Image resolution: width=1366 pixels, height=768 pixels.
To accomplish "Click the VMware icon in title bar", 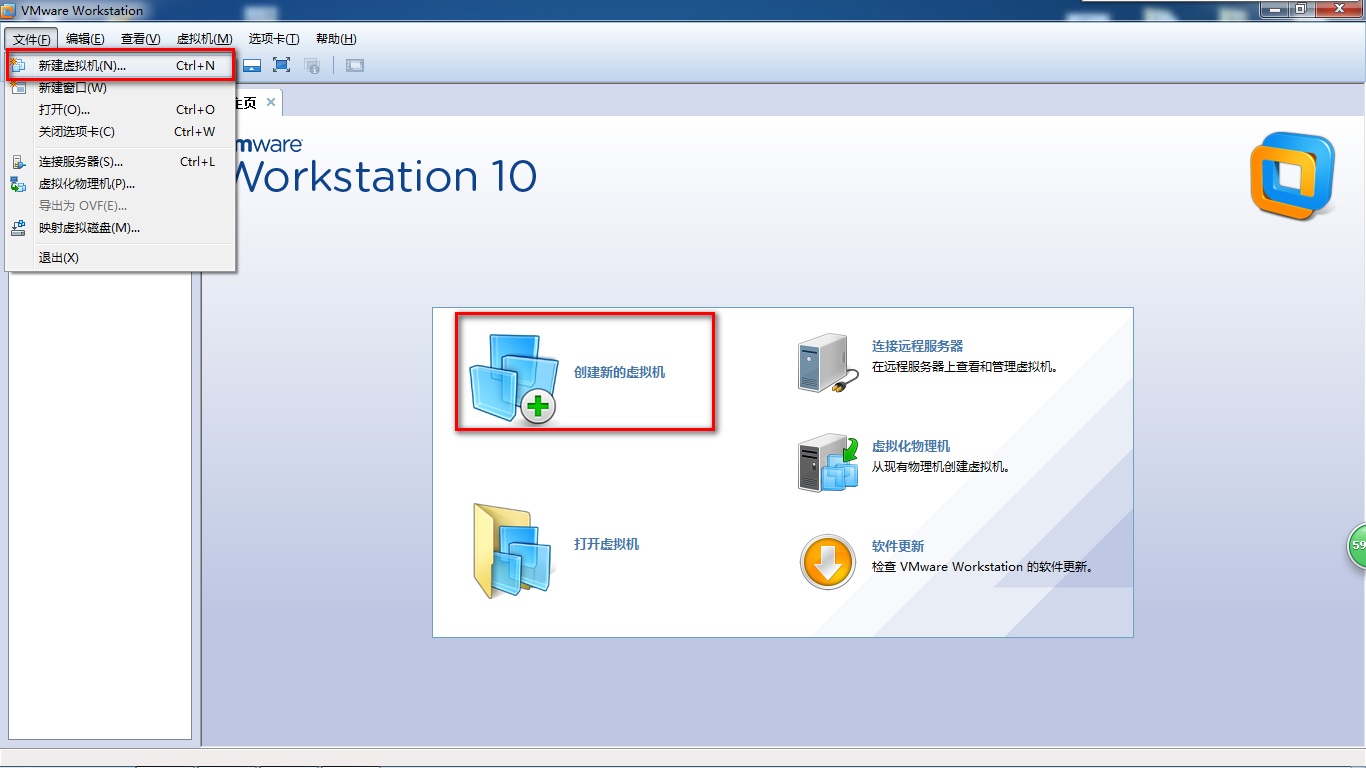I will pyautogui.click(x=11, y=11).
